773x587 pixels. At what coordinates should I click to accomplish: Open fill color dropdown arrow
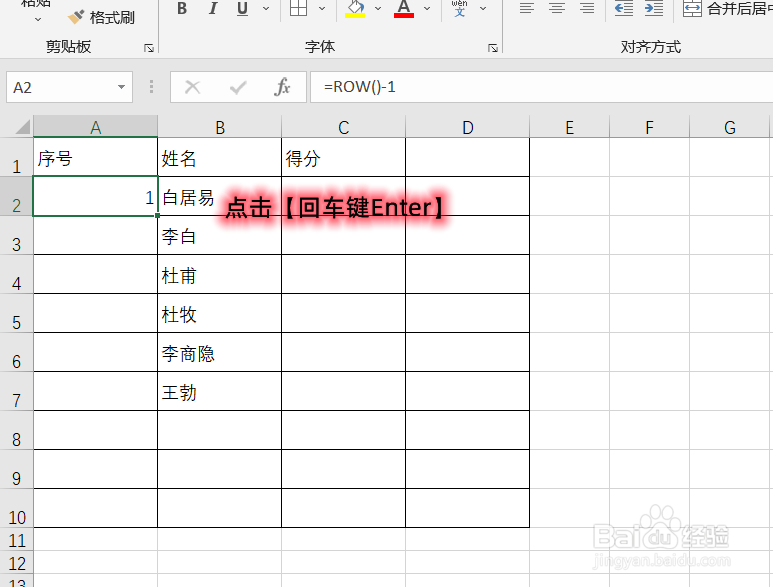pyautogui.click(x=378, y=8)
